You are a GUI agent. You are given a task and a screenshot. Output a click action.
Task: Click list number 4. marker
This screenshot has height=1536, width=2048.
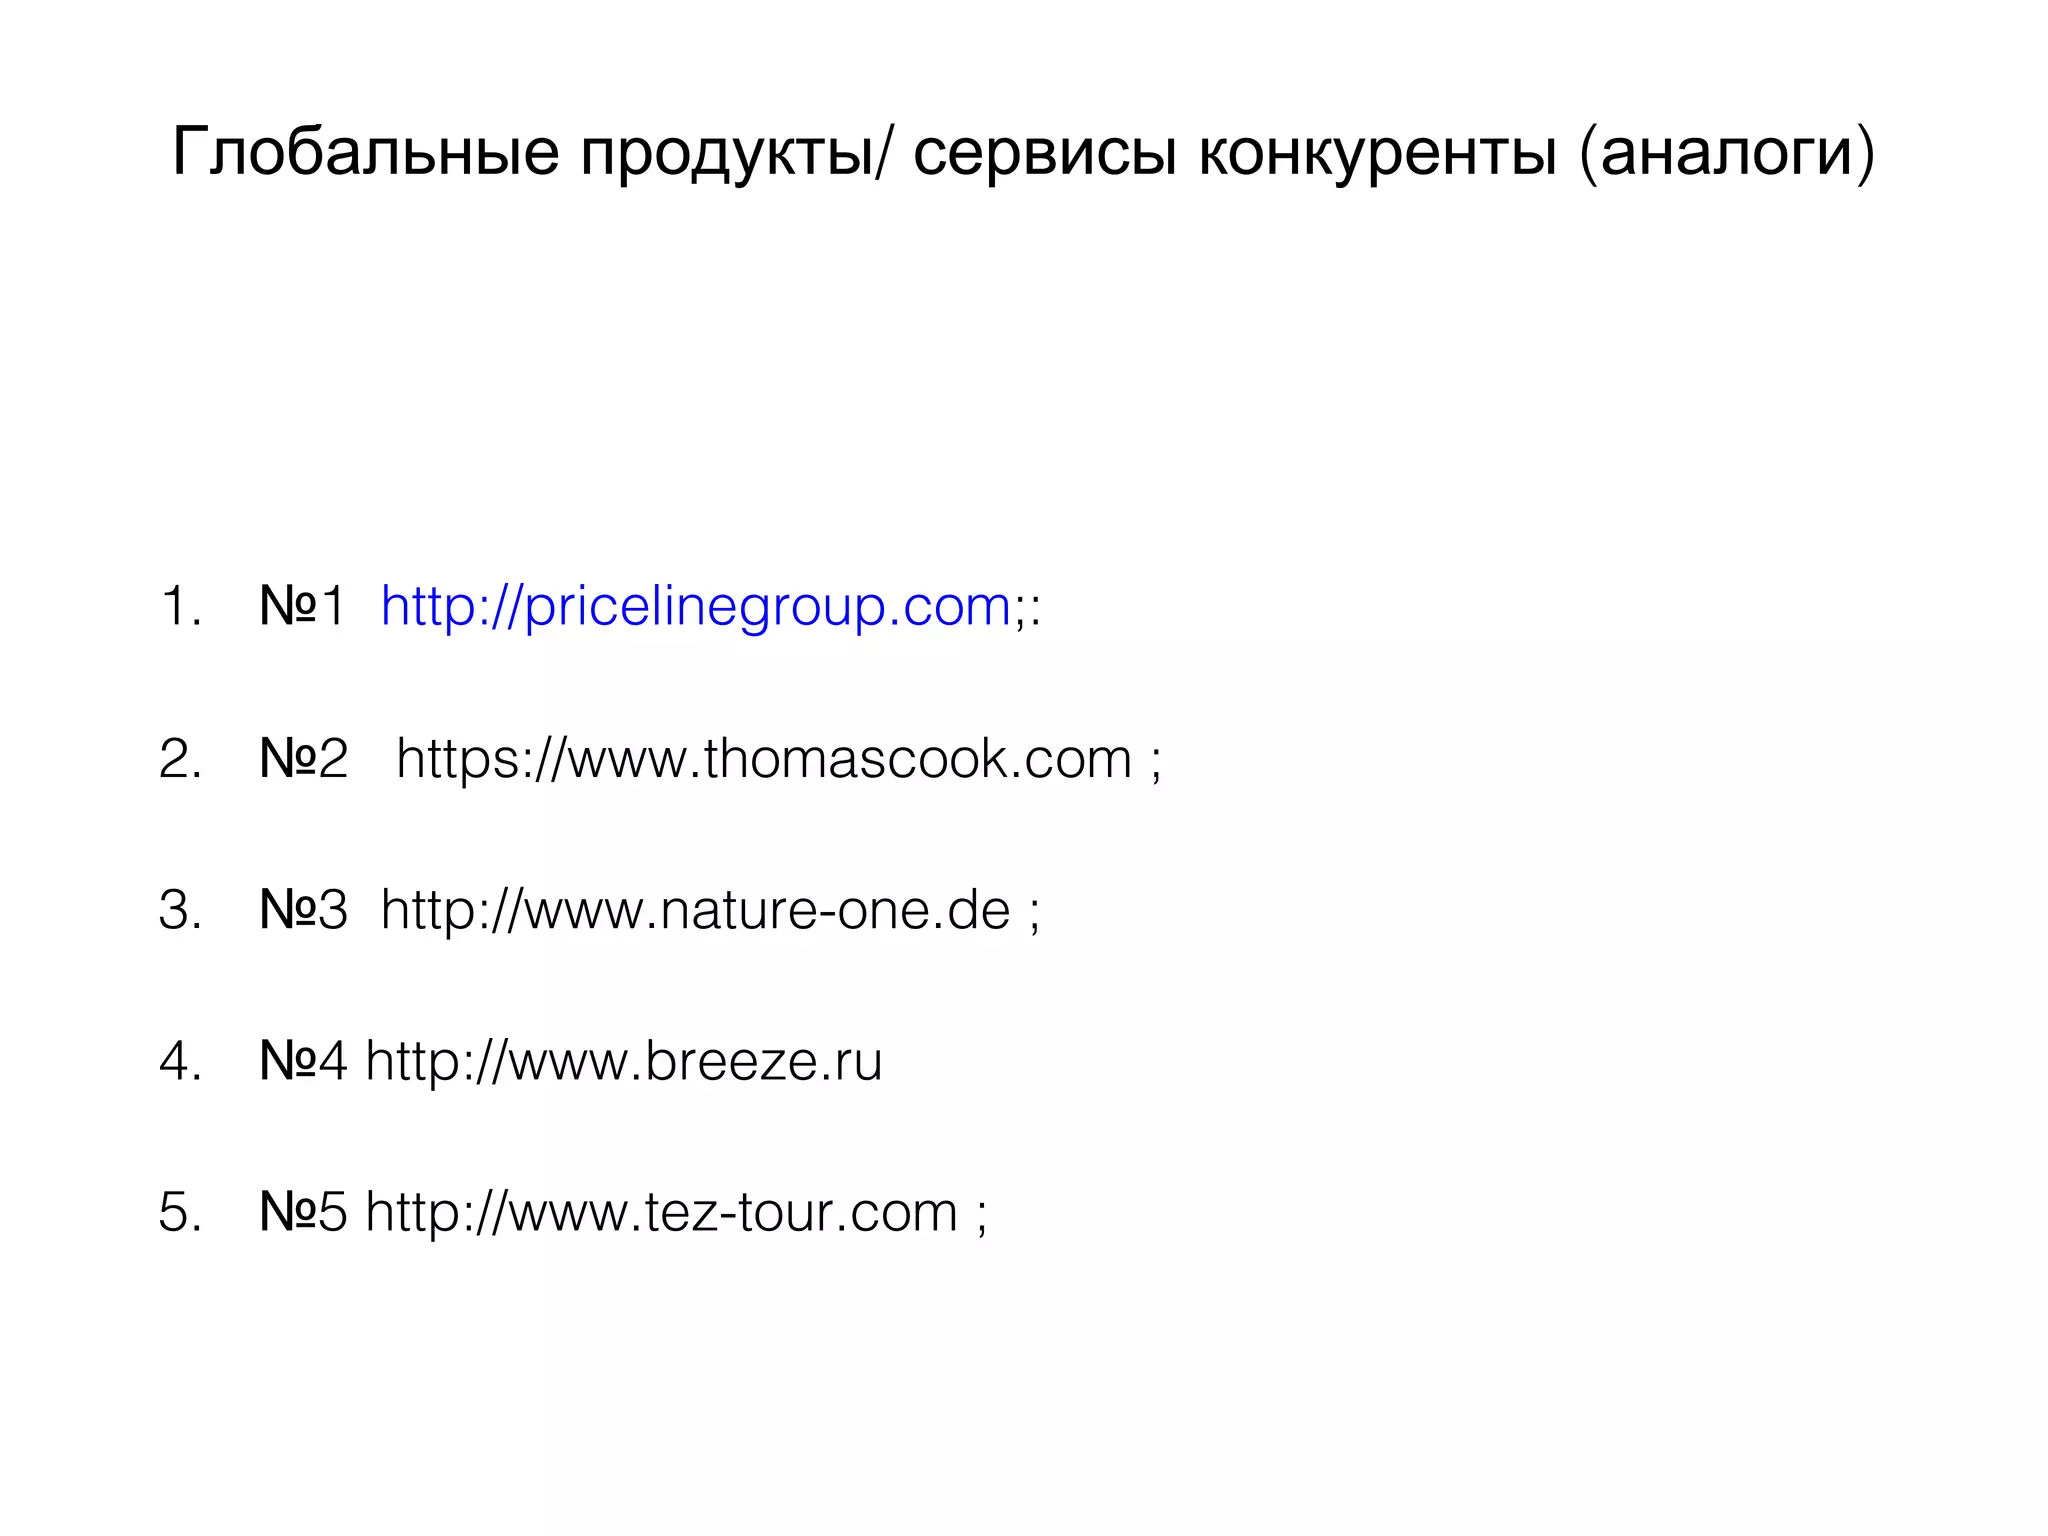coord(181,1061)
